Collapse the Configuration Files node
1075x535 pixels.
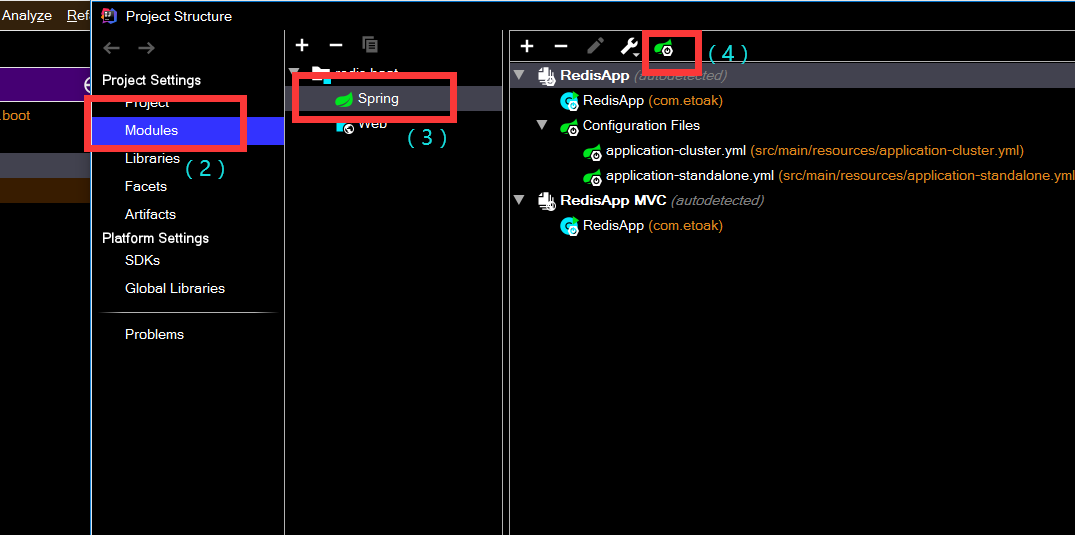[x=542, y=126]
